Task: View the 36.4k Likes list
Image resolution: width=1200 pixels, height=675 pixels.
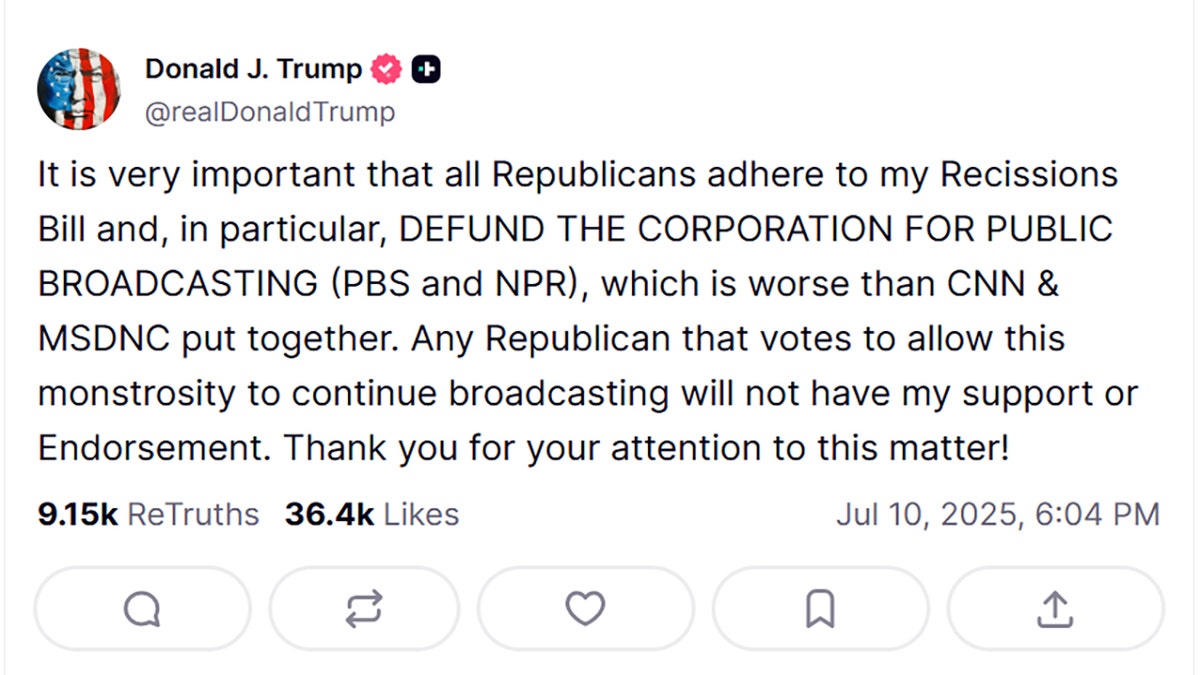Action: pos(372,515)
